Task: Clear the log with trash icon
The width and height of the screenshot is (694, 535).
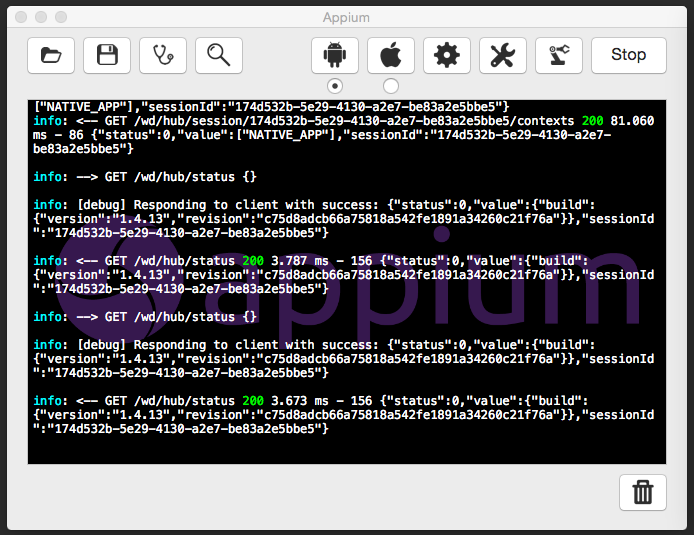Action: click(643, 493)
